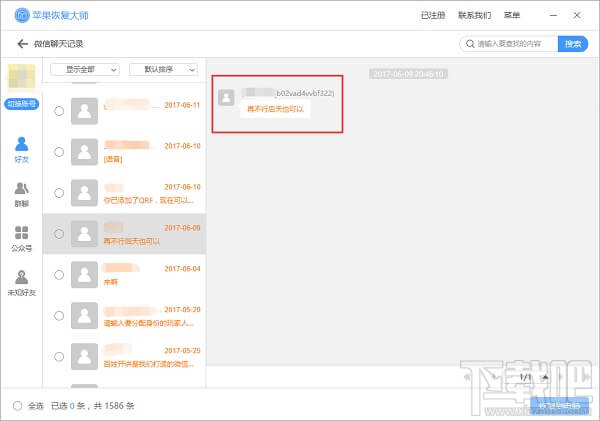This screenshot has width=600, height=421.
Task: Click avatar of the 2017-05-29 conversation
Action: (x=84, y=316)
